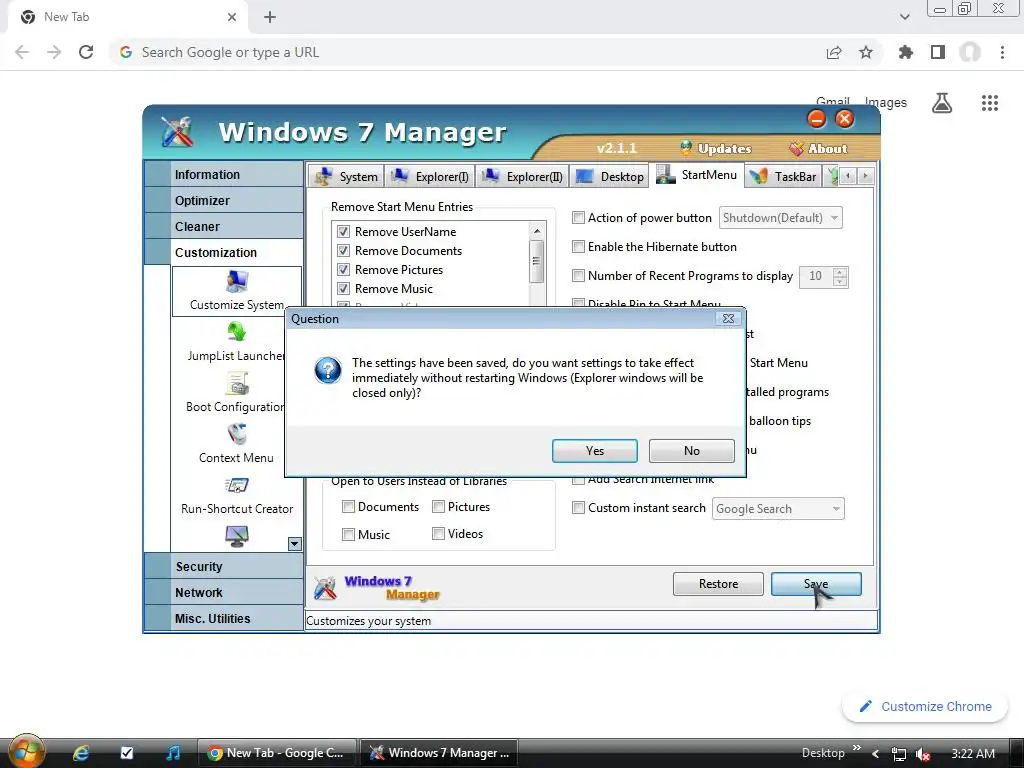1024x768 pixels.
Task: Open Google apps grid icon
Action: 990,103
